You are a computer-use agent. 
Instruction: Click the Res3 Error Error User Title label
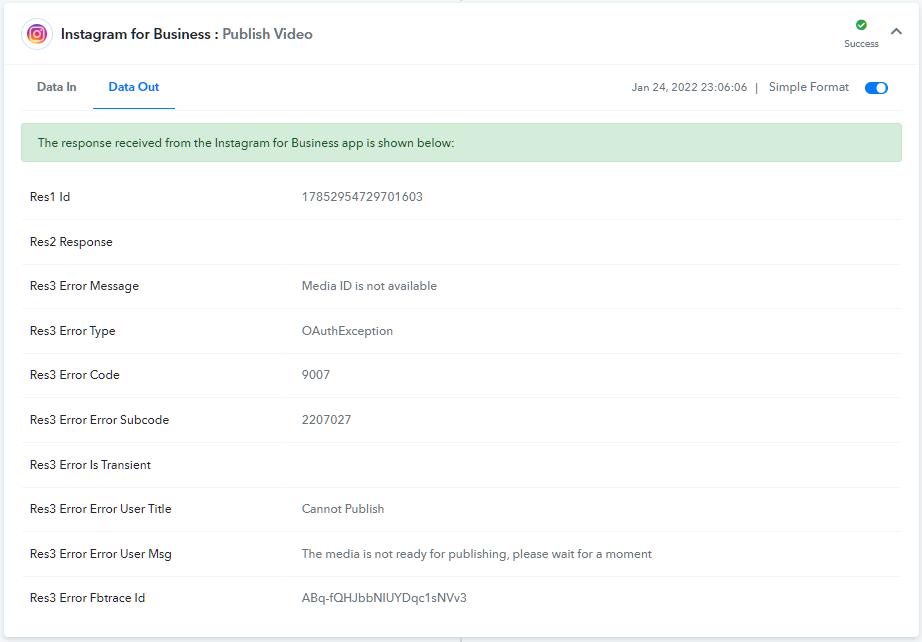101,509
